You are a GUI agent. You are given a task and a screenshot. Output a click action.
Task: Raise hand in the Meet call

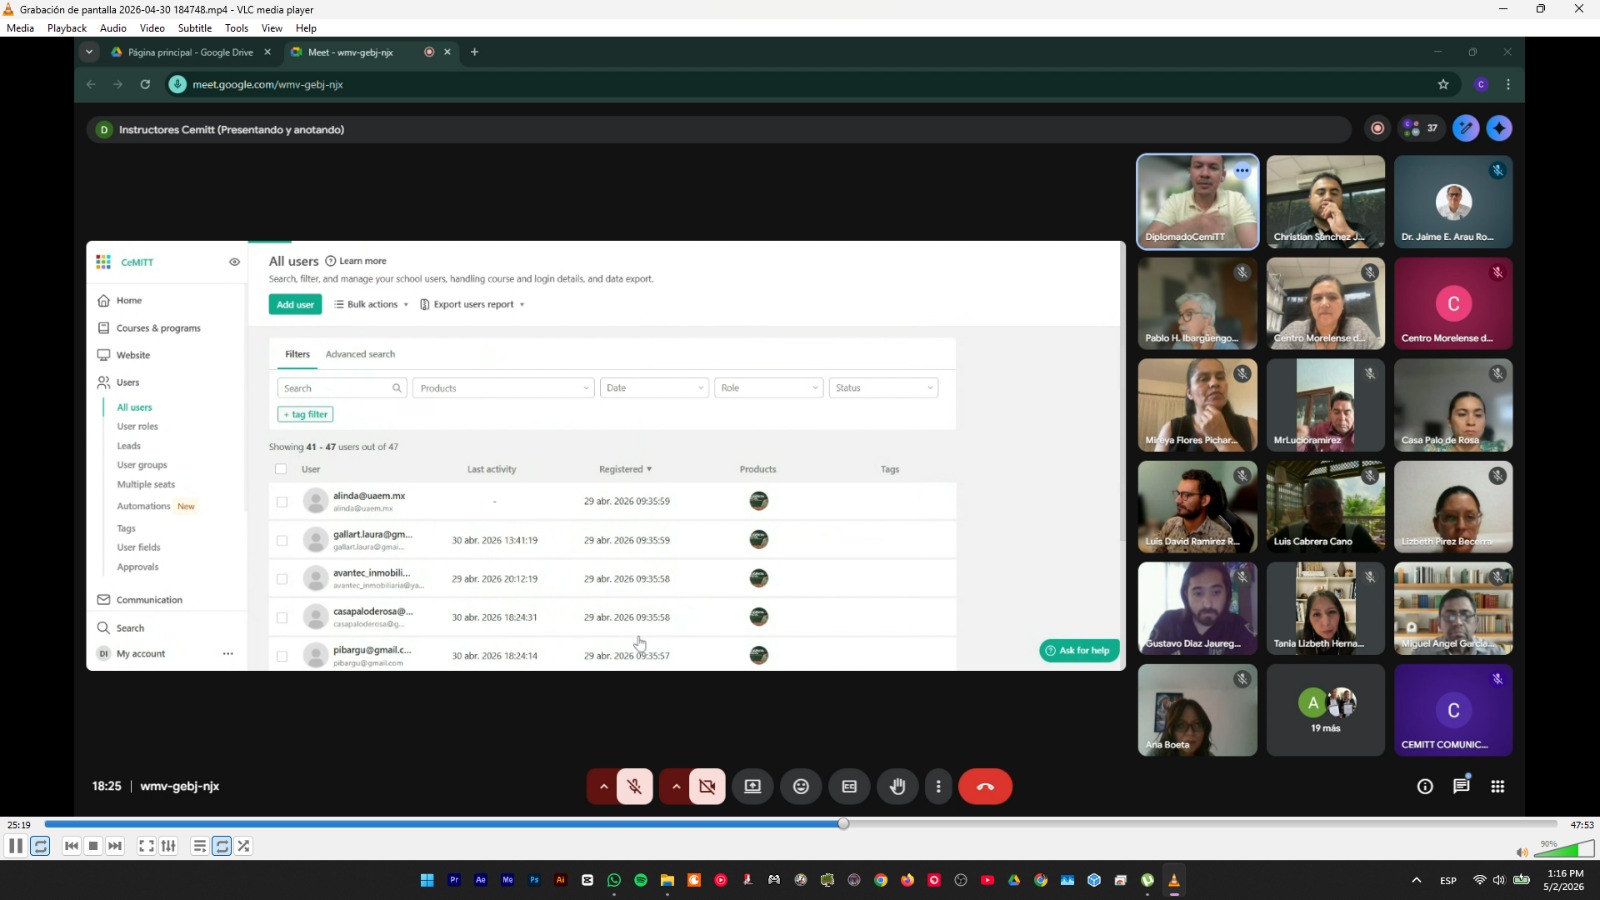coord(898,787)
